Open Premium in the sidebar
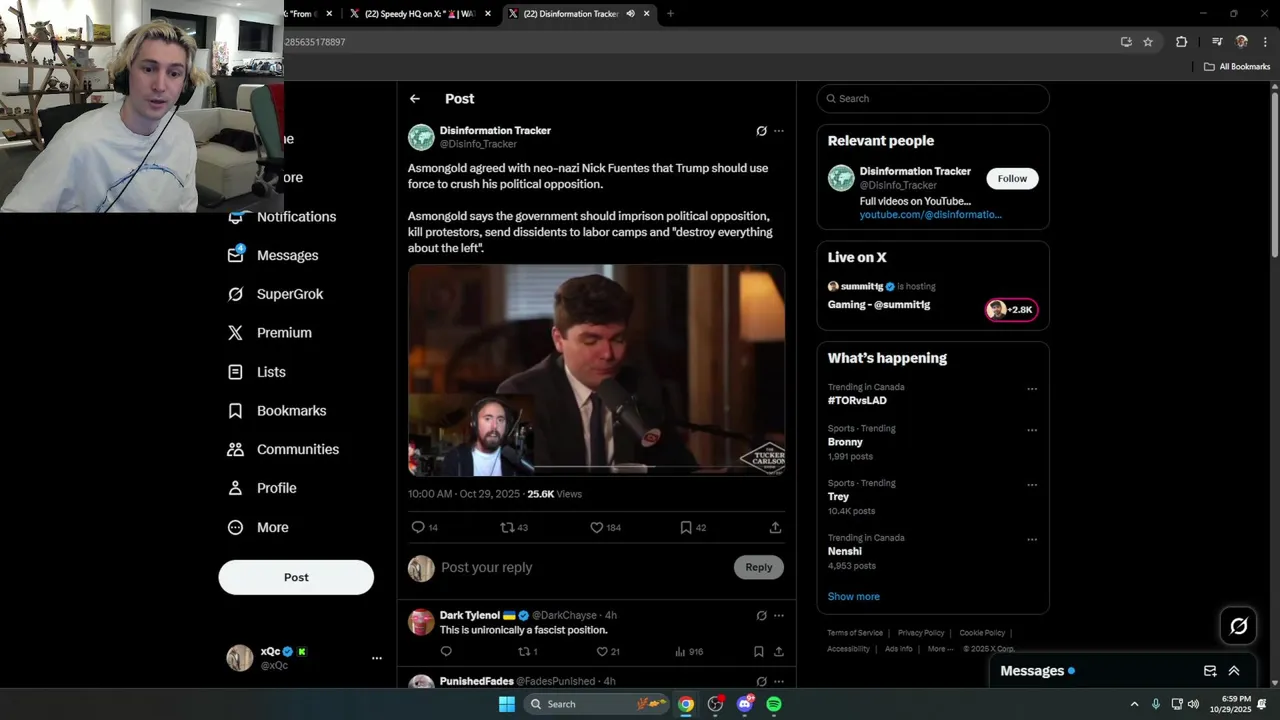1280x720 pixels. pos(270,333)
